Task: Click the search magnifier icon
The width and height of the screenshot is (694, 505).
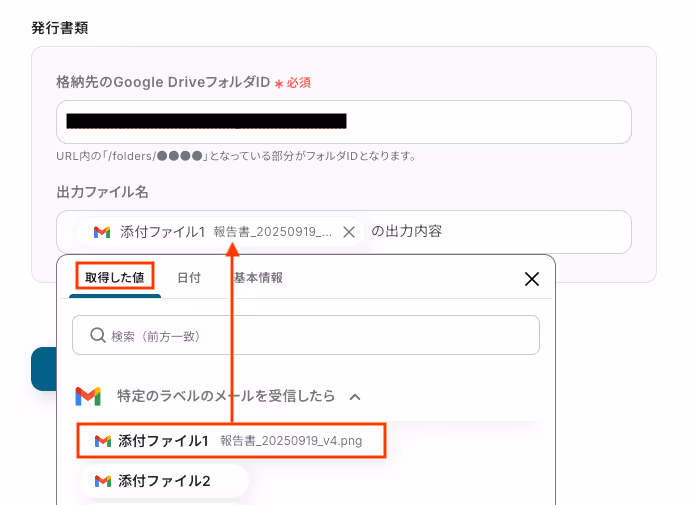Action: click(x=97, y=335)
